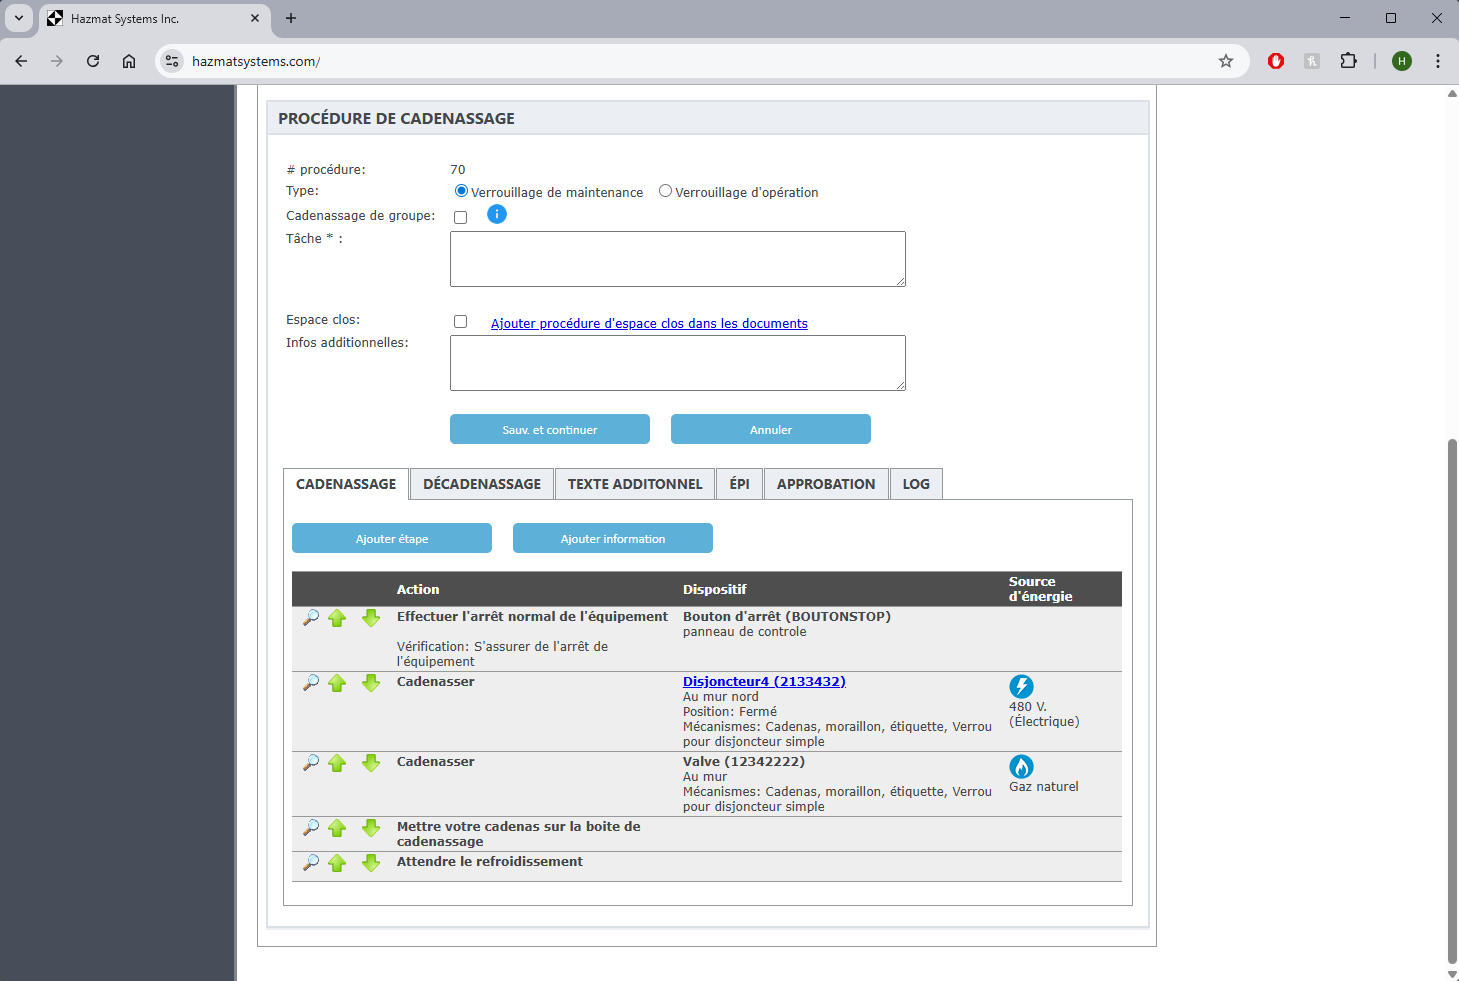
Task: Select Verrouillage d'opération radio button
Action: click(665, 191)
